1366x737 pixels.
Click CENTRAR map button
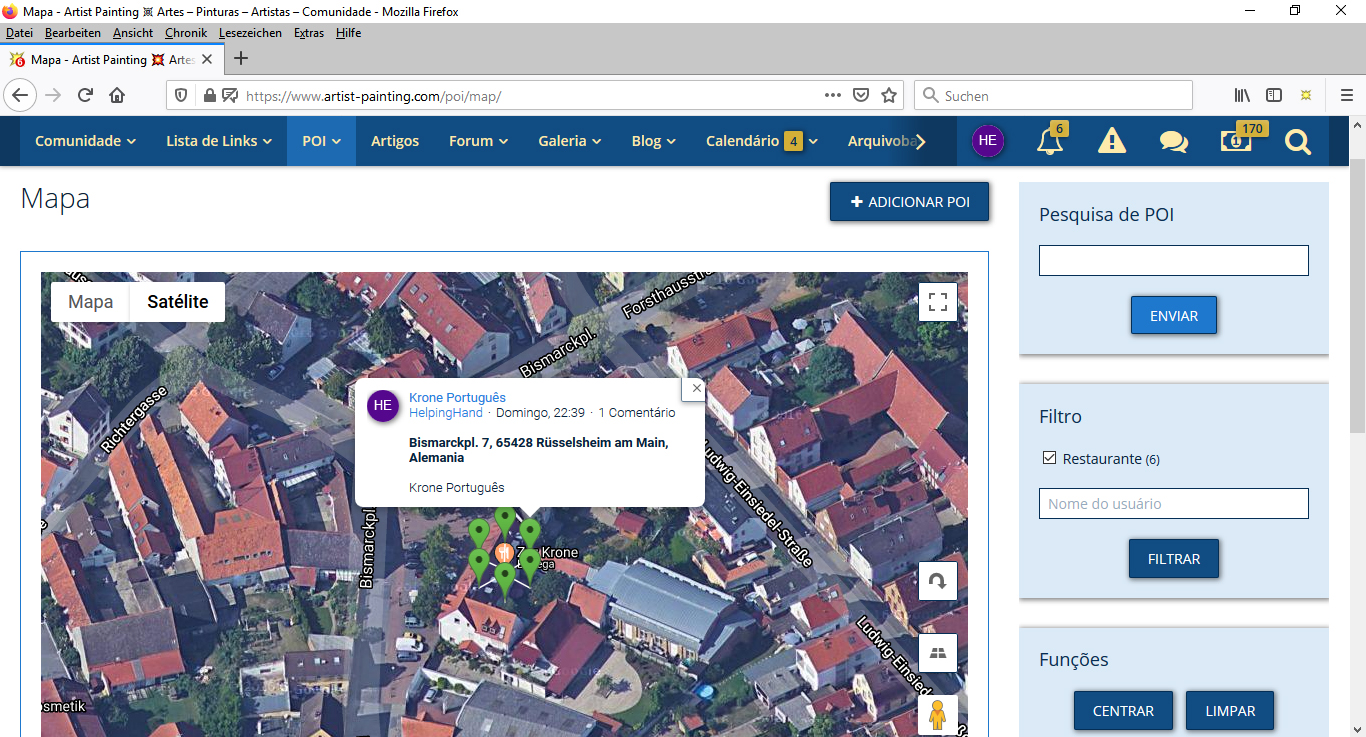tap(1123, 711)
